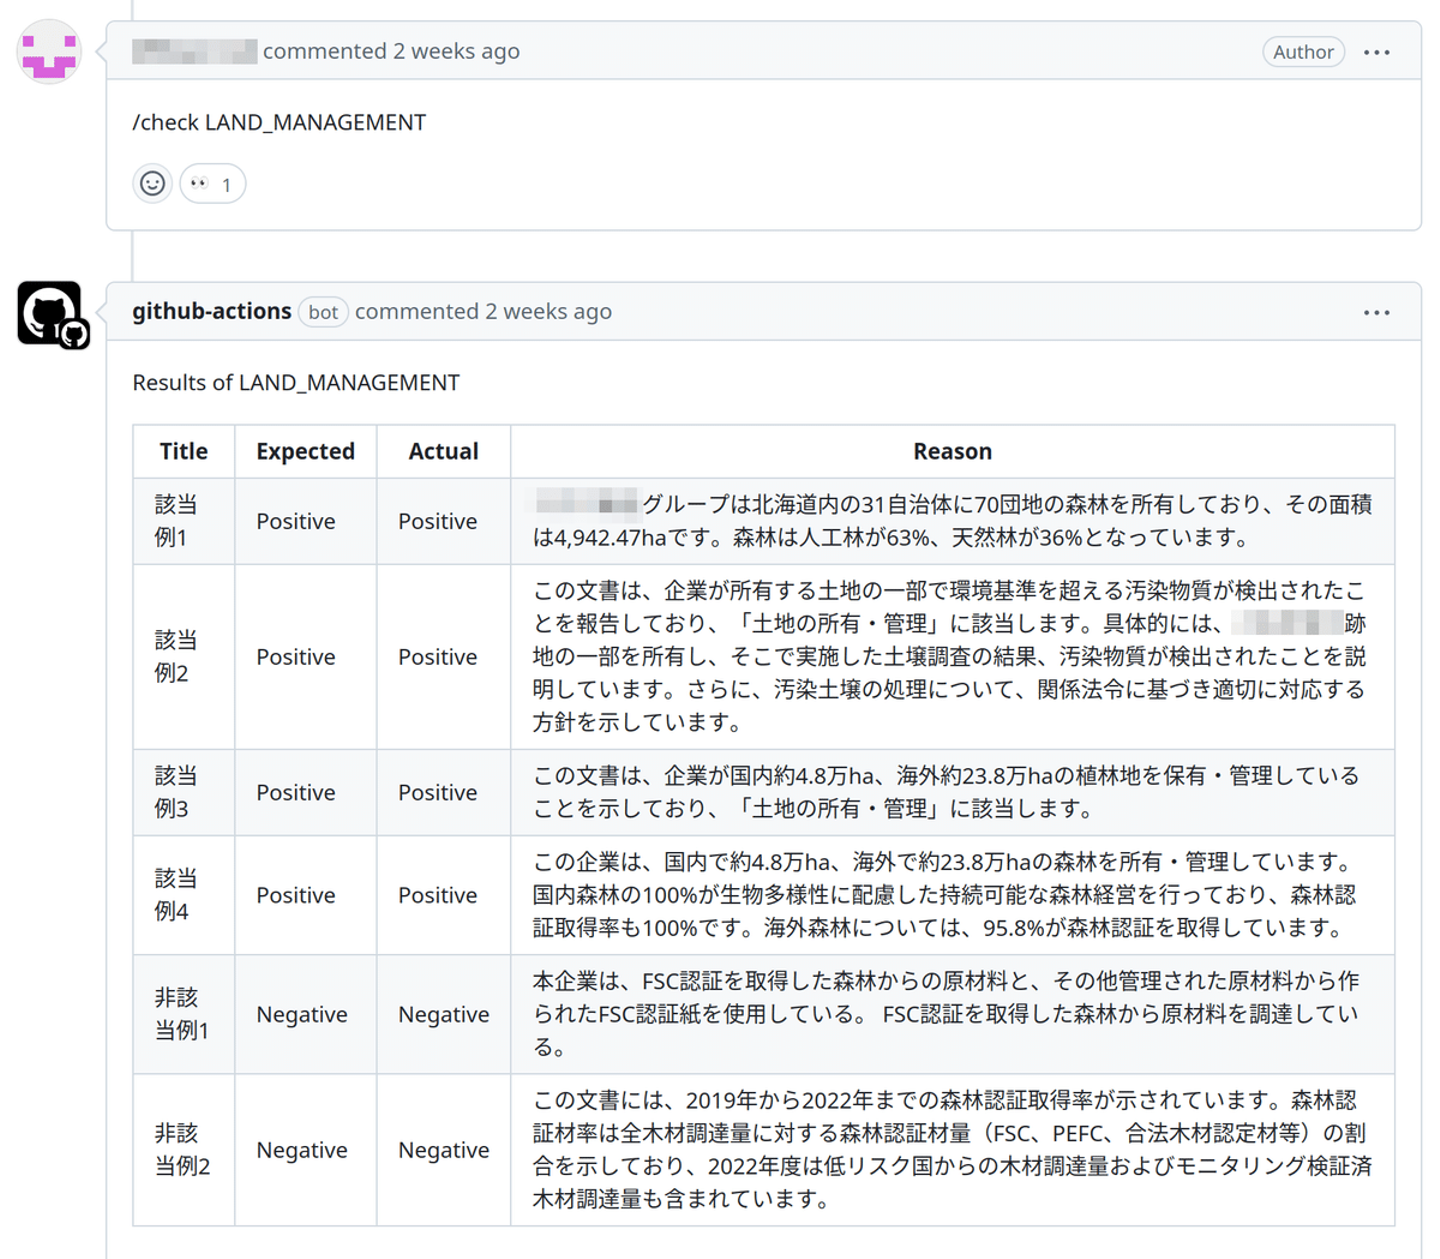Click the Title column header

[x=184, y=452]
